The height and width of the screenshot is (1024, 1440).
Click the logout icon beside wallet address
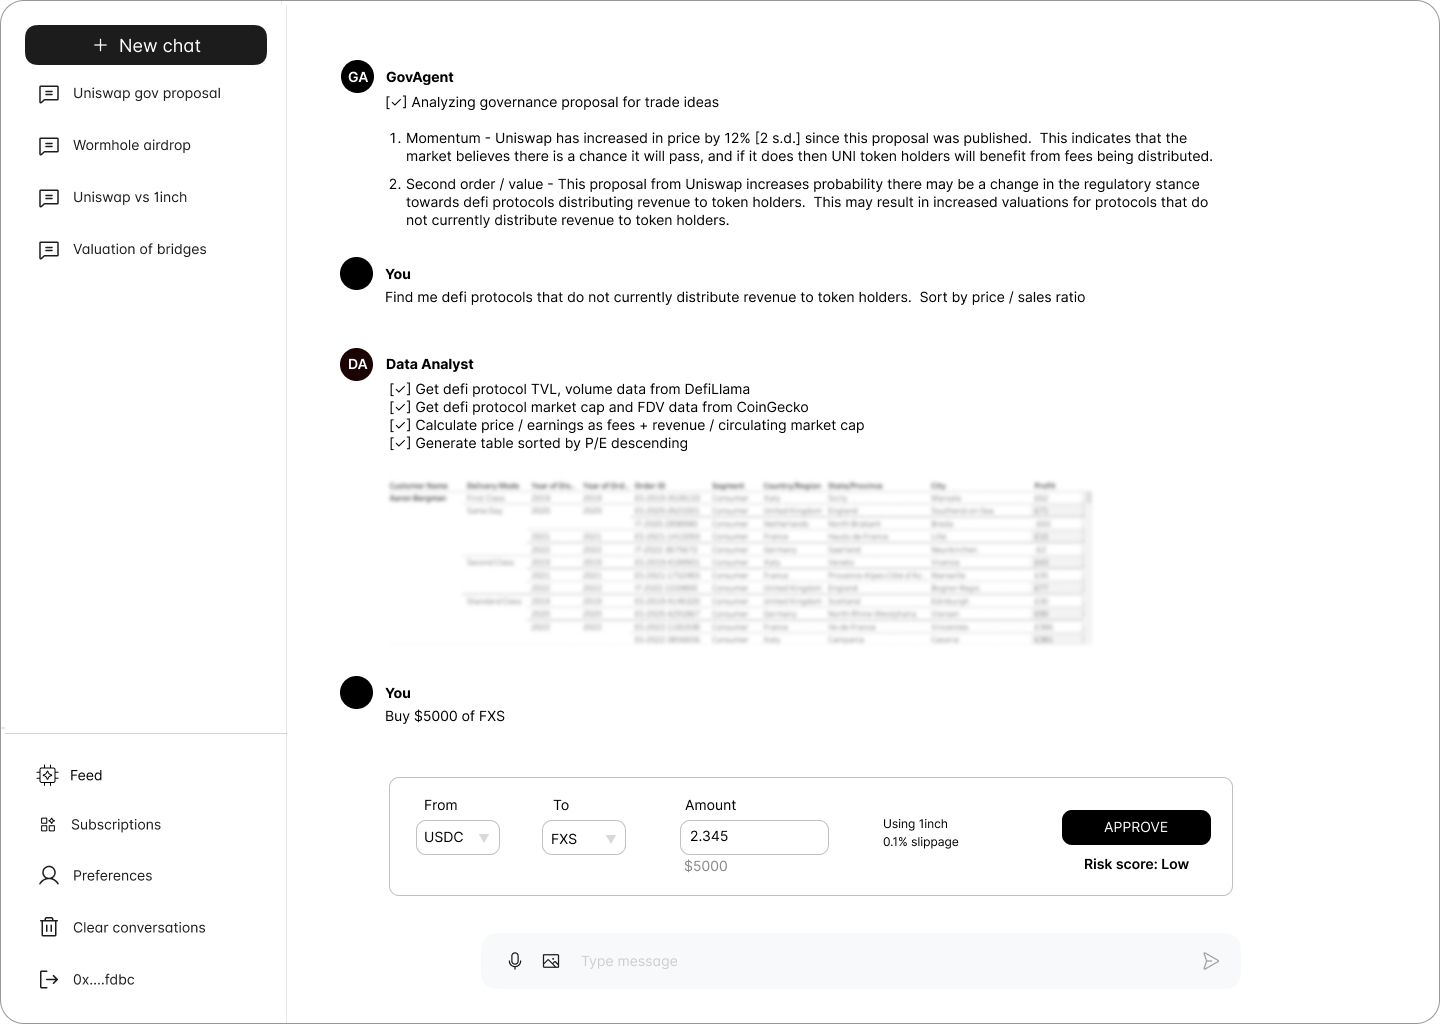coord(48,979)
